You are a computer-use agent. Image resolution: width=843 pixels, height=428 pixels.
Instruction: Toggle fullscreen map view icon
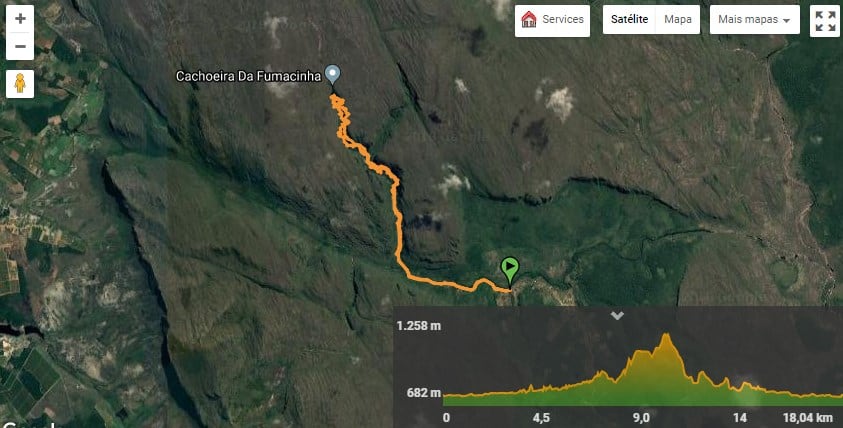(825, 21)
